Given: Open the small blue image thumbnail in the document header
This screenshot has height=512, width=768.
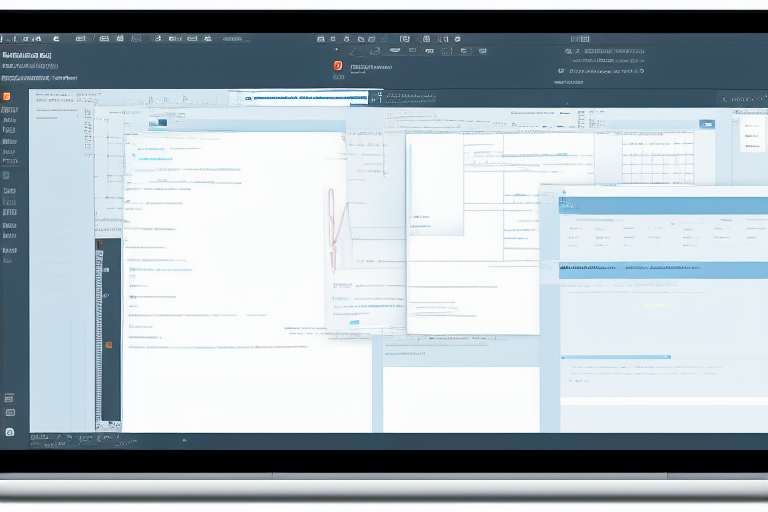Looking at the screenshot, I should 157,124.
